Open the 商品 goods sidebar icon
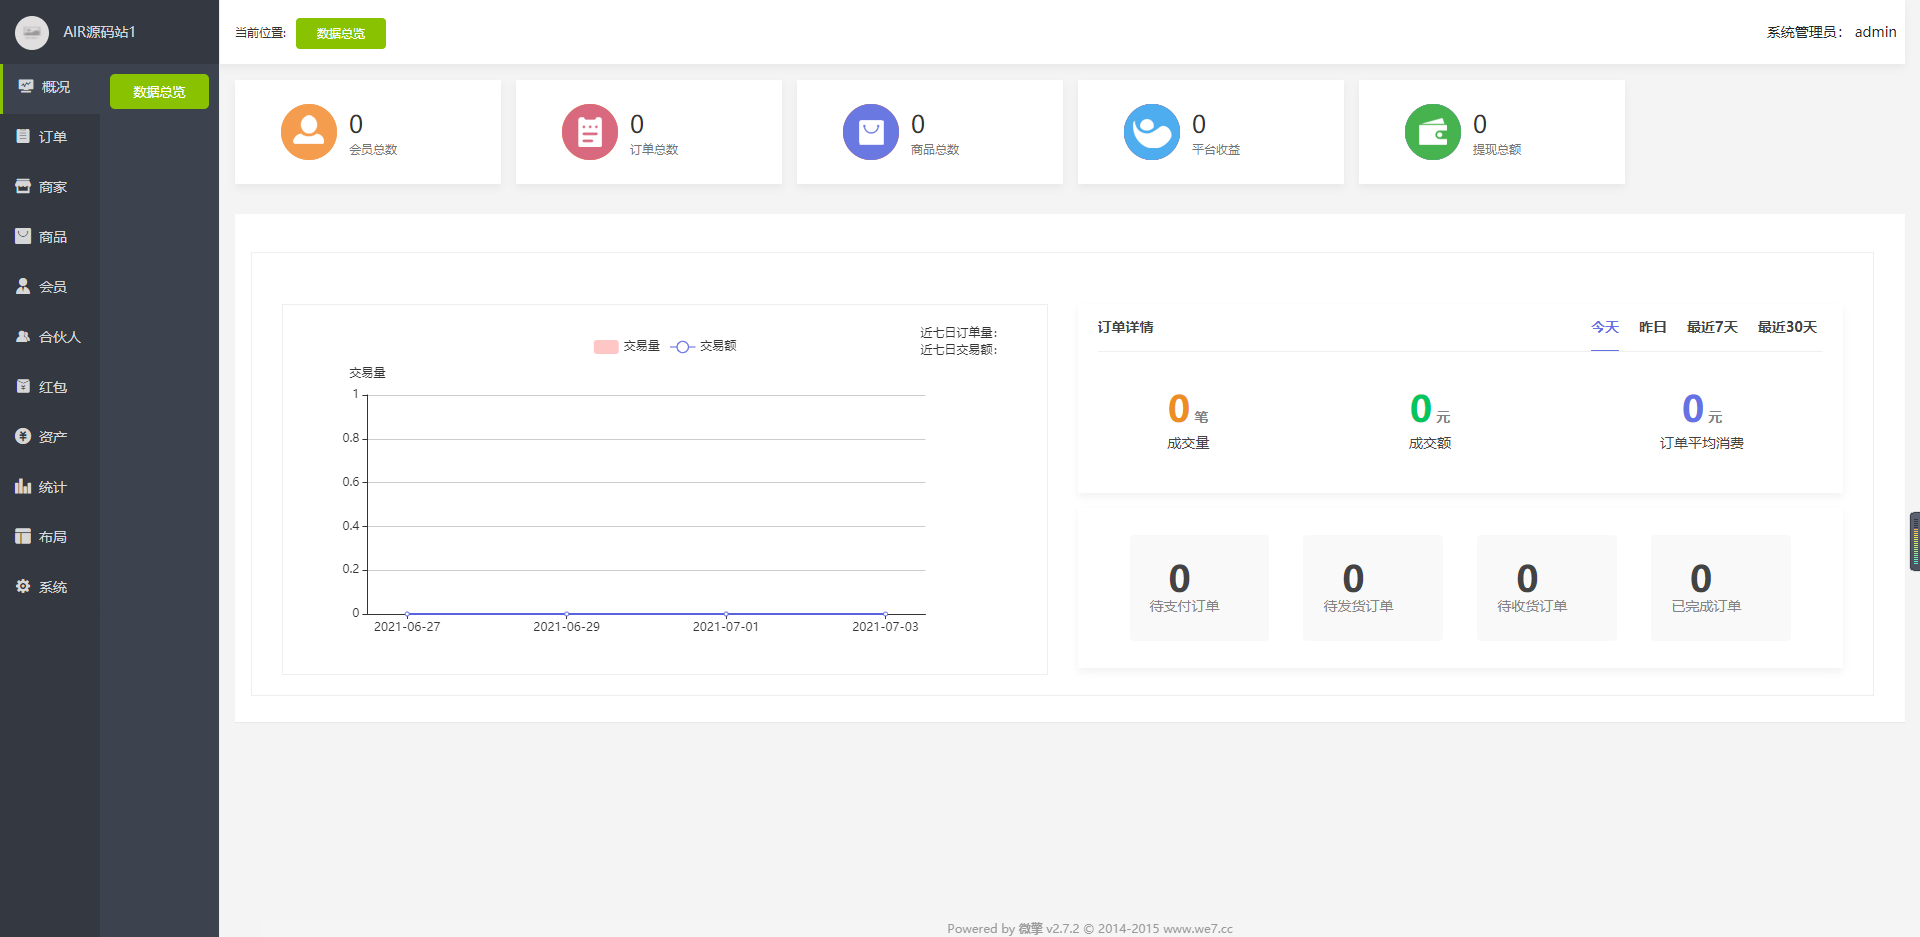Screen dimensions: 1920x937 click(x=23, y=236)
